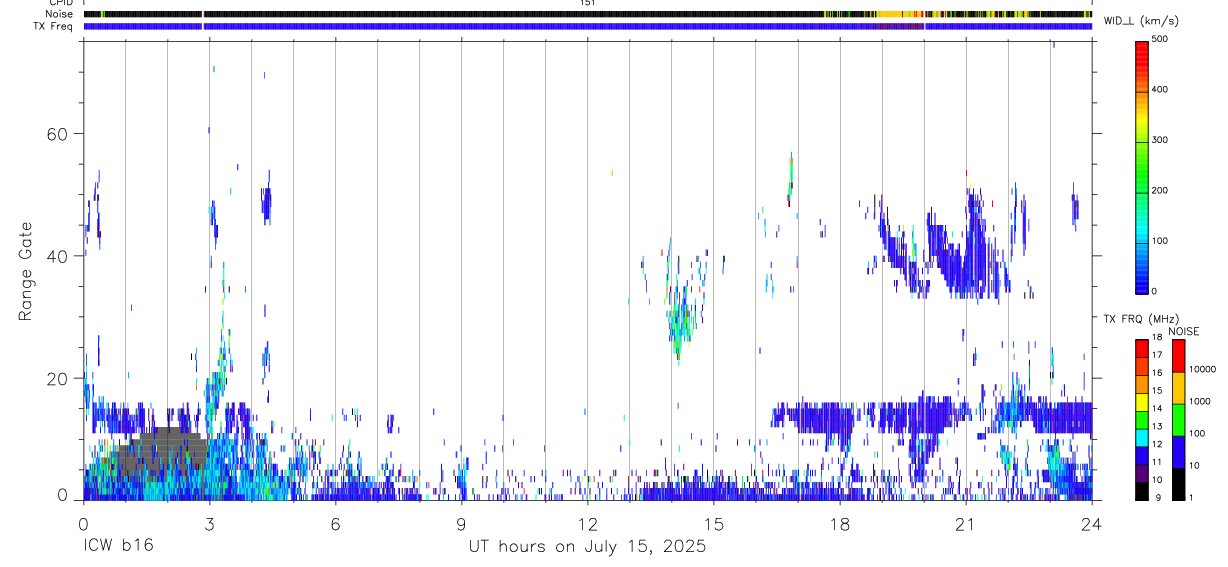This screenshot has height=567, width=1228.
Task: Click the 'TX Freq' row label
Action: 54,26
